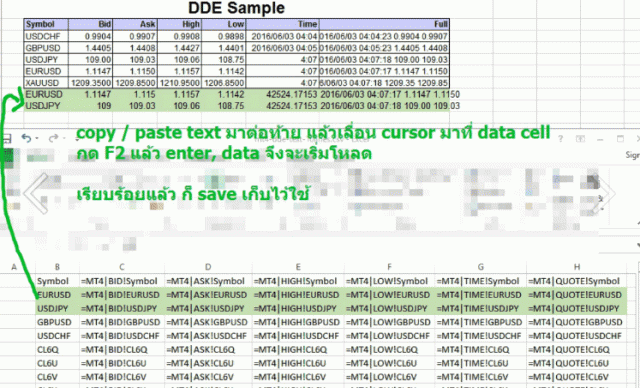
Task: Minimize the Excel window
Action: (x=600, y=139)
